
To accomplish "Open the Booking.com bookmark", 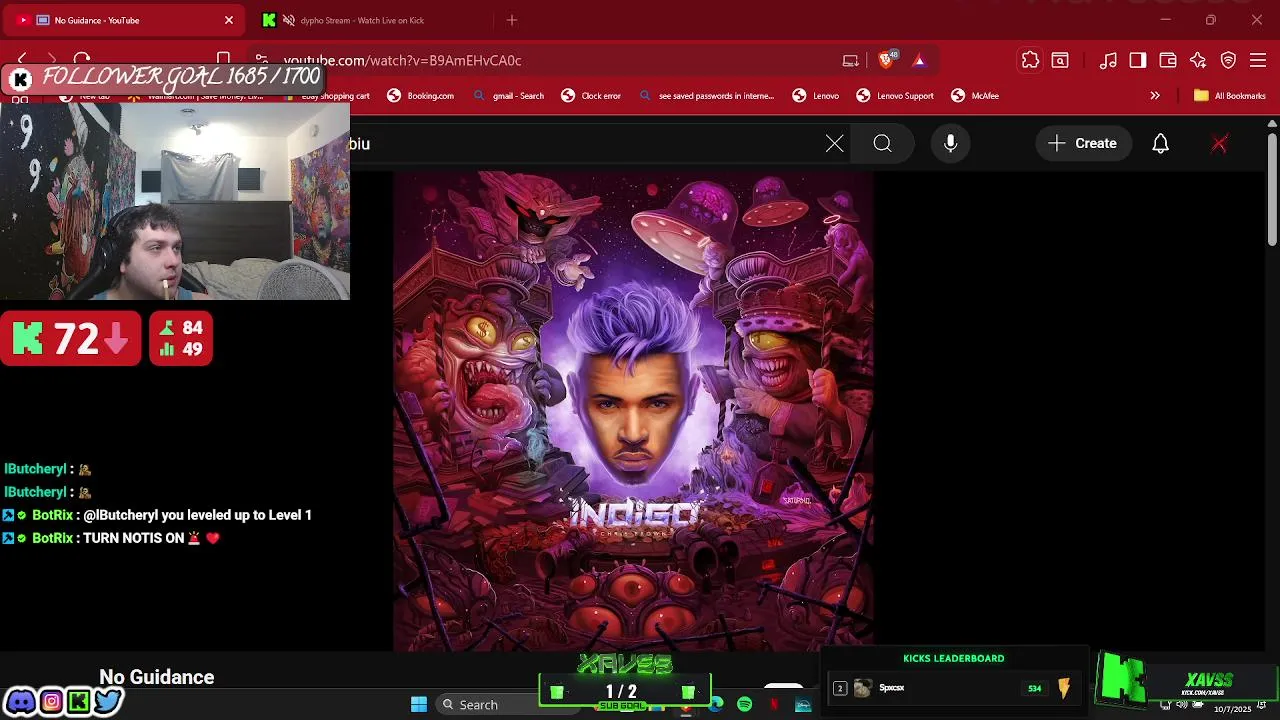I will (x=421, y=96).
